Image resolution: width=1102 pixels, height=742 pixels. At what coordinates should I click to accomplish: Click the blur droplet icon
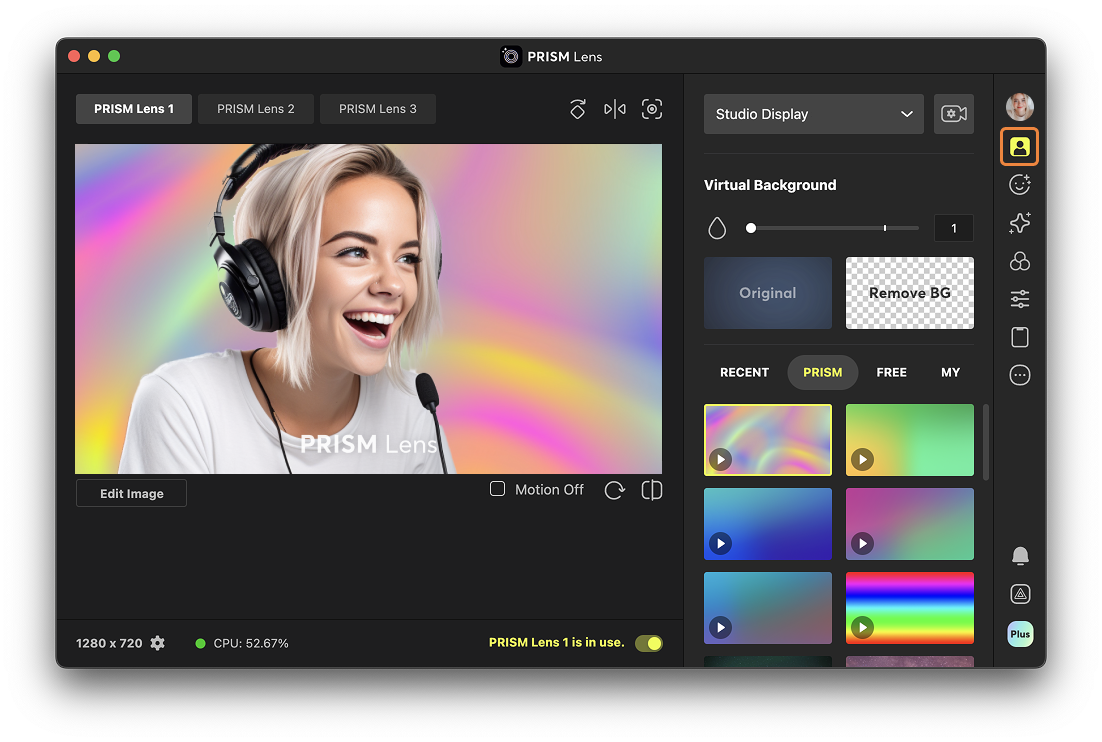(717, 228)
